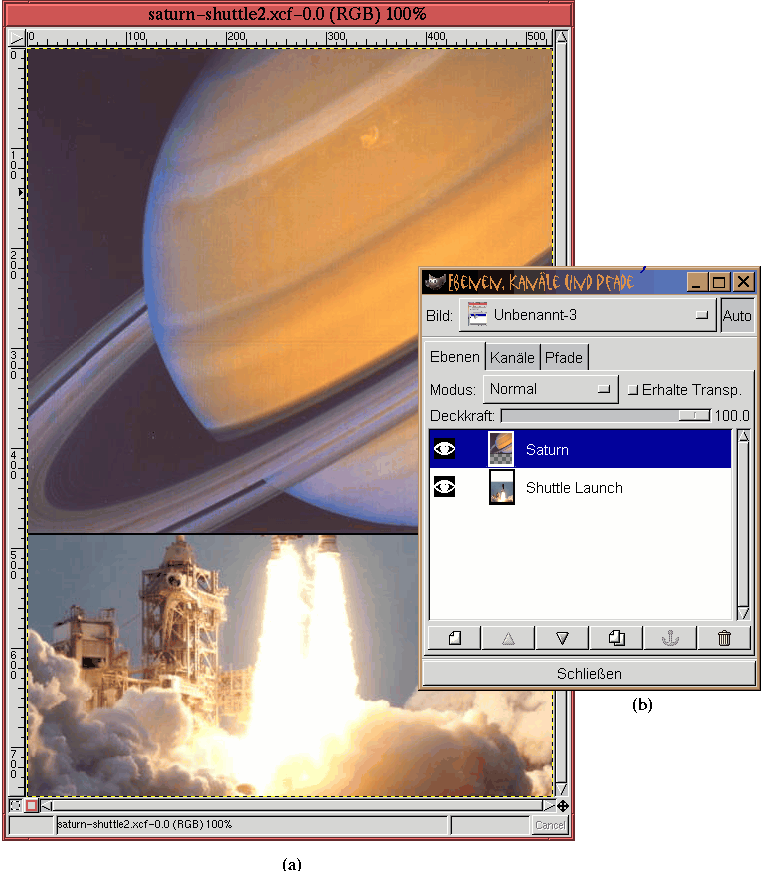
Task: Hide the Saturn layer via eye icon
Action: (444, 450)
